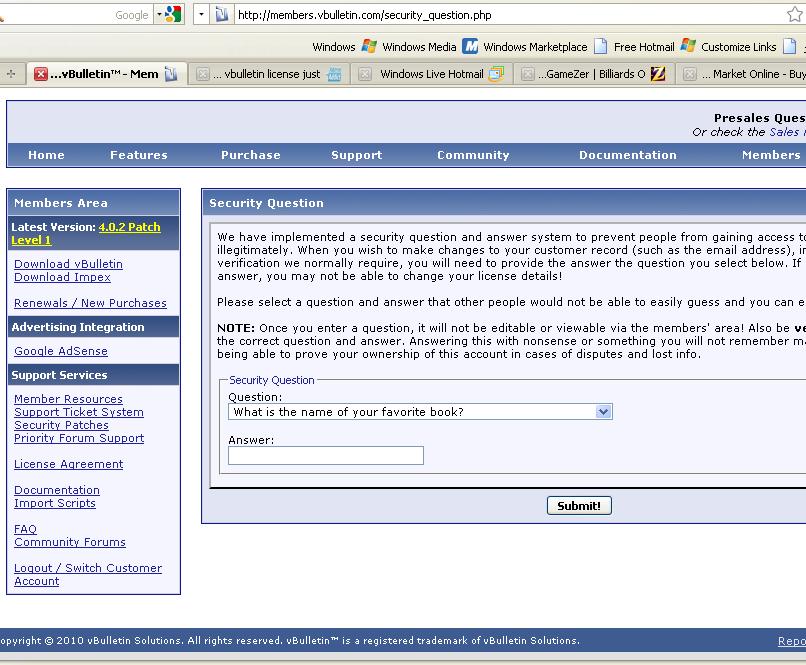Open Renewals / New Purchases link
The height and width of the screenshot is (665, 806).
pos(90,303)
